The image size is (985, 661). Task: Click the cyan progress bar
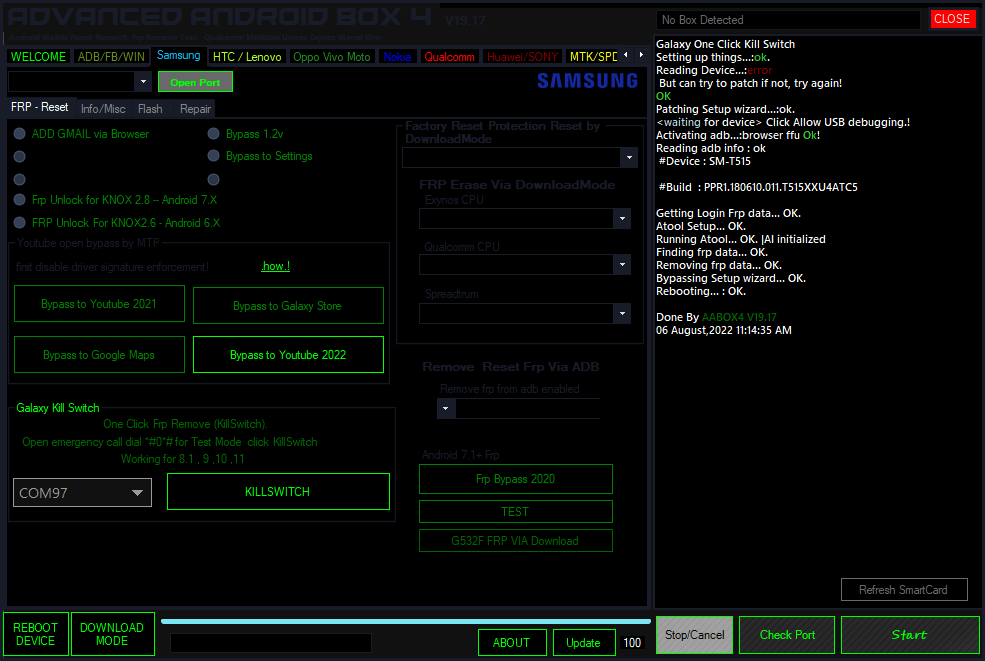point(404,621)
